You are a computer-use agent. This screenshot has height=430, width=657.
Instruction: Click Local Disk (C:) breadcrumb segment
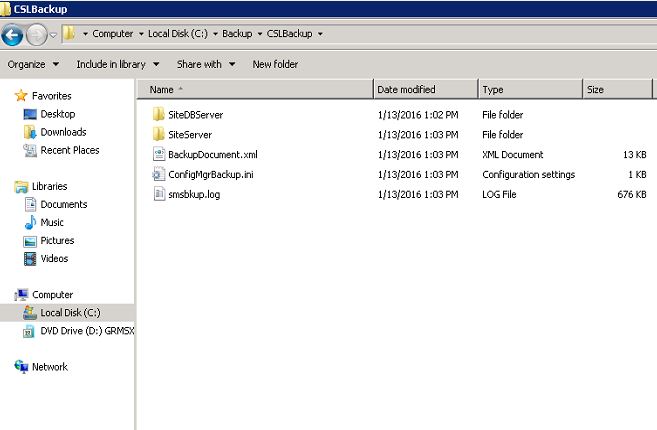(x=178, y=34)
